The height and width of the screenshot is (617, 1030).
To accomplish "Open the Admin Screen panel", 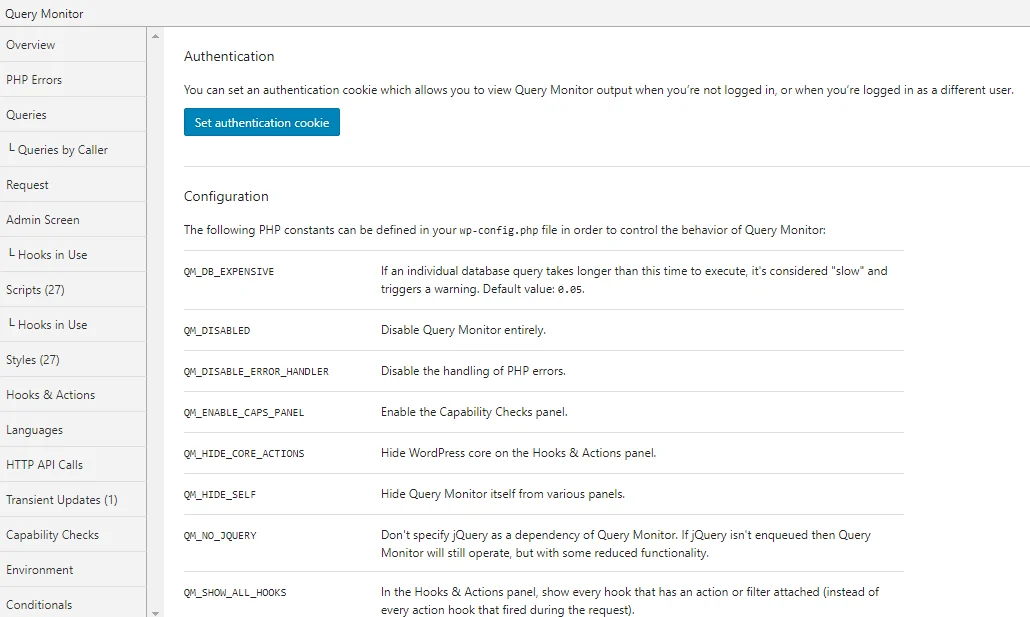I will pos(73,219).
